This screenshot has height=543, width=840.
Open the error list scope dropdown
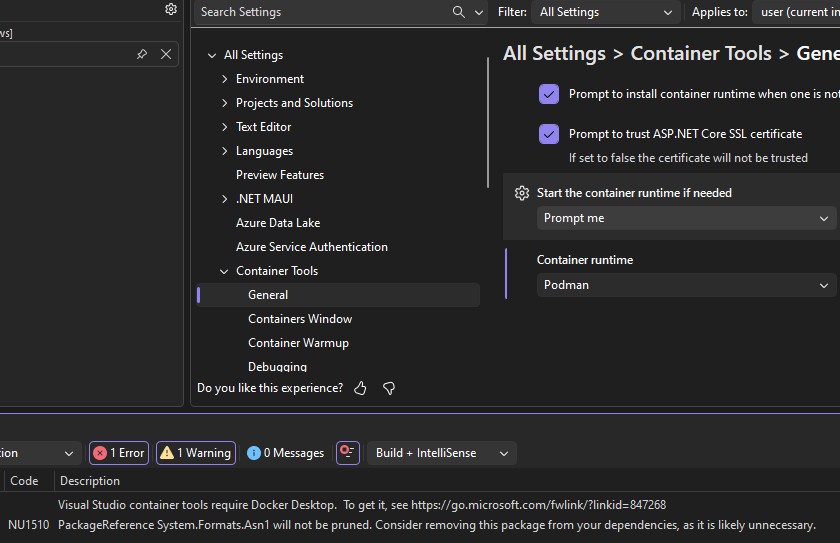(40, 453)
